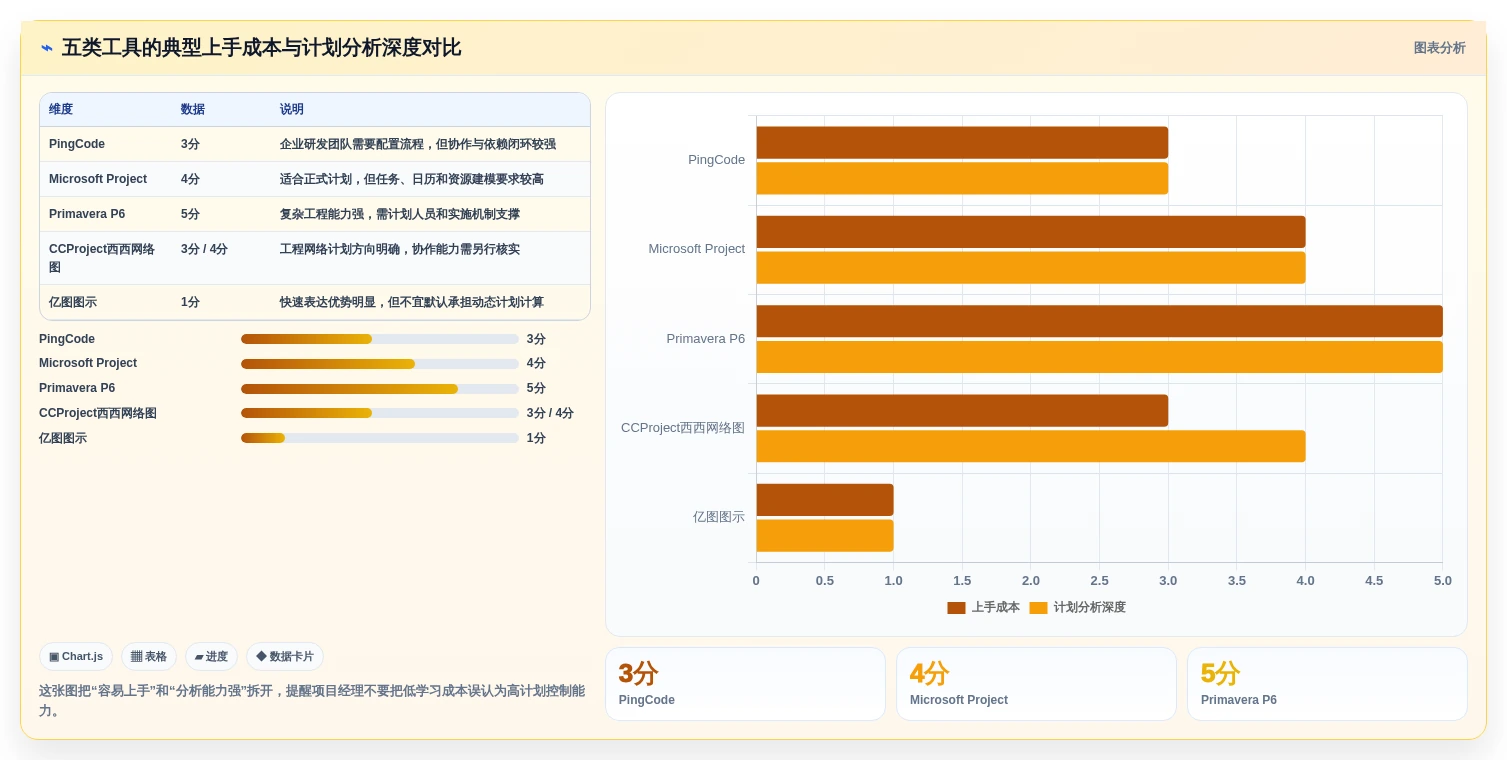Click the blue lightning icon beside the title
The width and height of the screenshot is (1507, 760).
[46, 48]
